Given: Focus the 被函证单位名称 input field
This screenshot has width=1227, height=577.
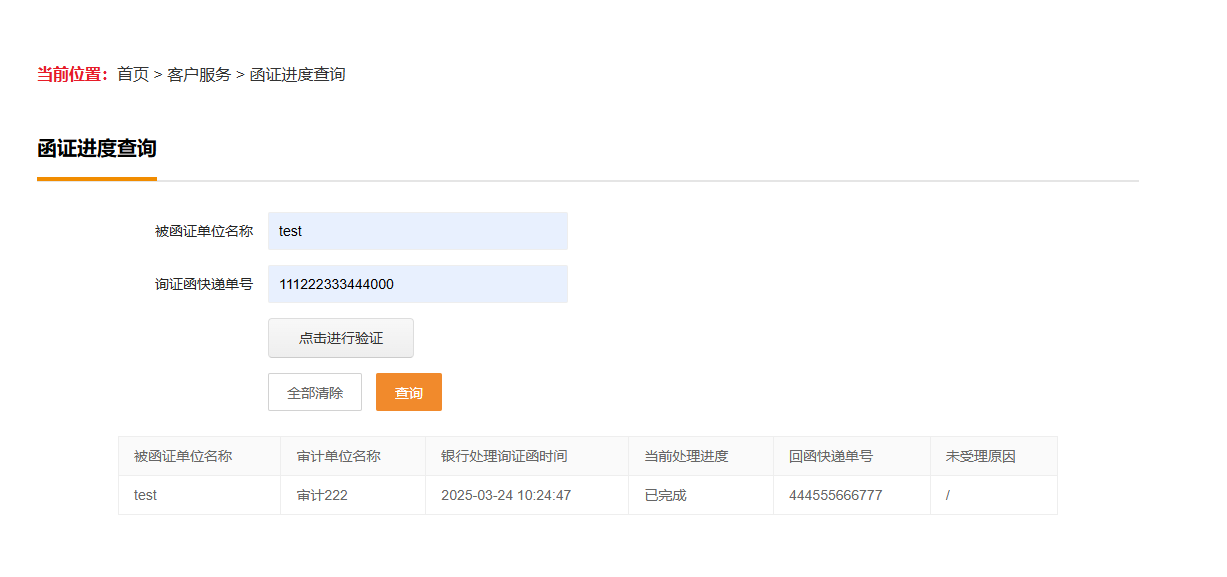Looking at the screenshot, I should [418, 231].
